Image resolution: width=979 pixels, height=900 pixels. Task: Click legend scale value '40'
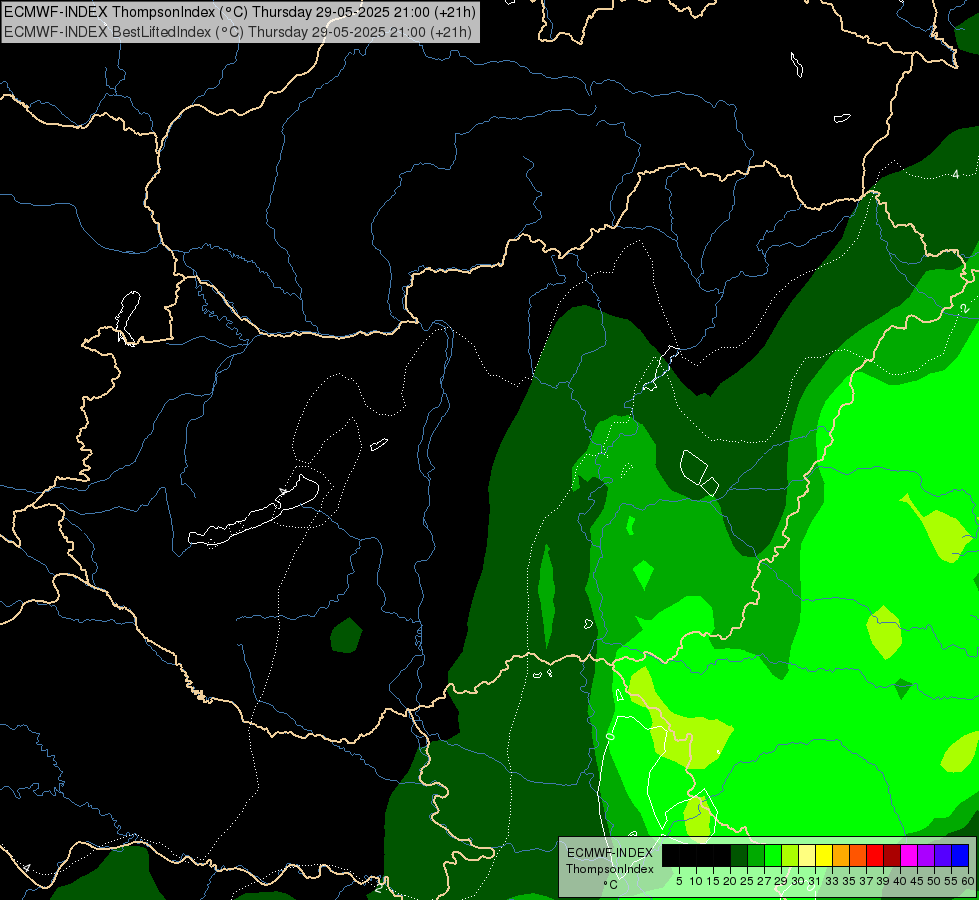point(900,881)
